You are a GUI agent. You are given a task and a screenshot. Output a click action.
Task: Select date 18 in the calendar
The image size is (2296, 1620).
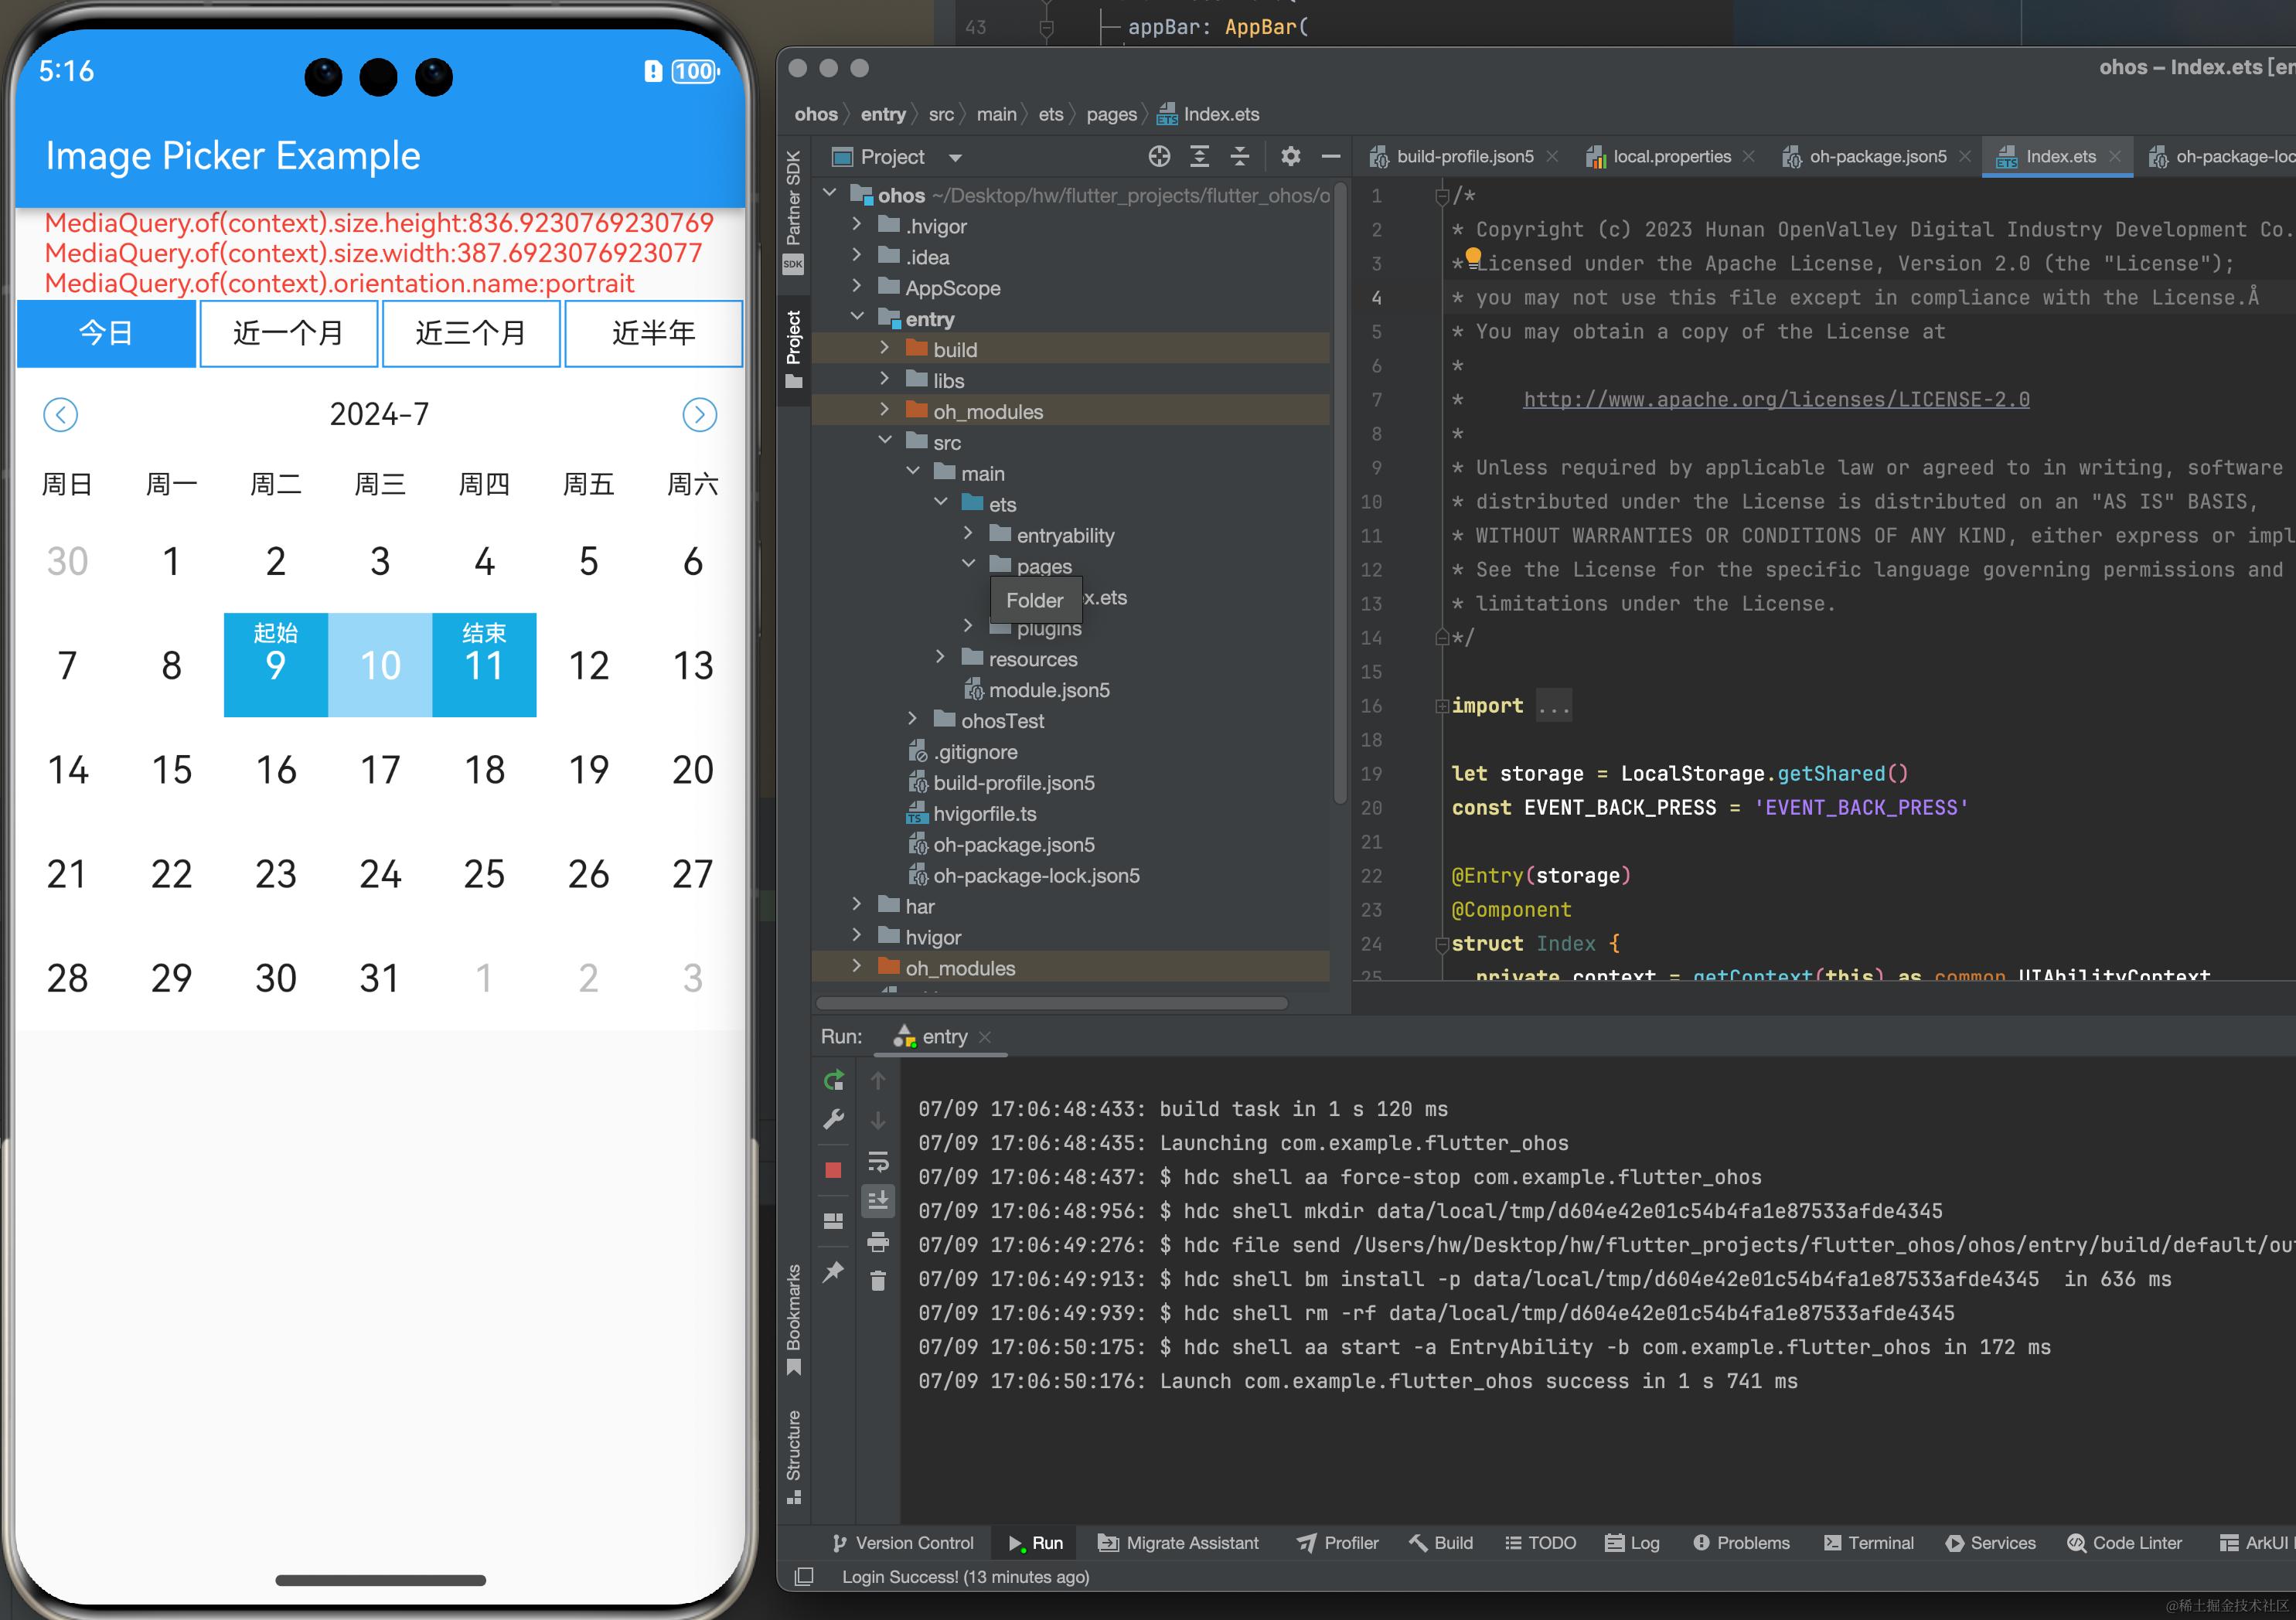tap(484, 770)
